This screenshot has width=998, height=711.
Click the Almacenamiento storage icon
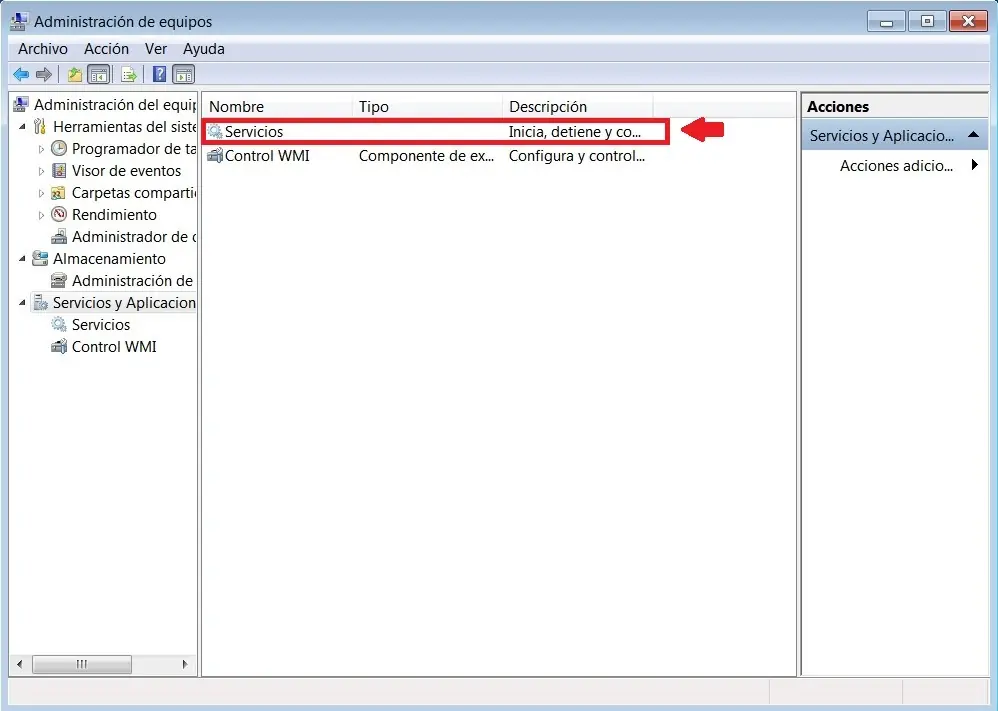[40, 258]
